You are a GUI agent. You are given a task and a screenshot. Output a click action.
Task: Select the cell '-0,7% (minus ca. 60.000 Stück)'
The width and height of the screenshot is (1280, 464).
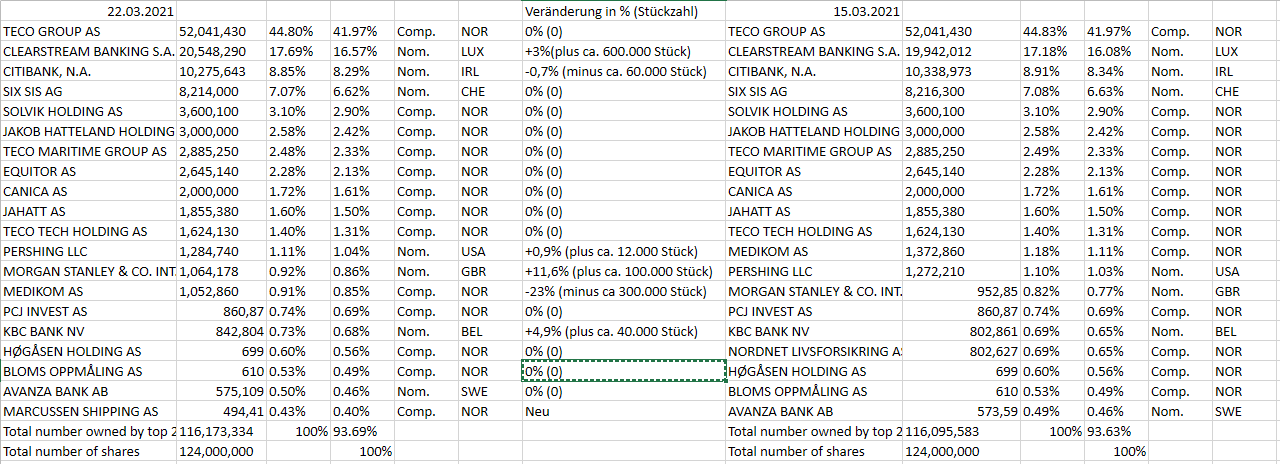click(624, 71)
